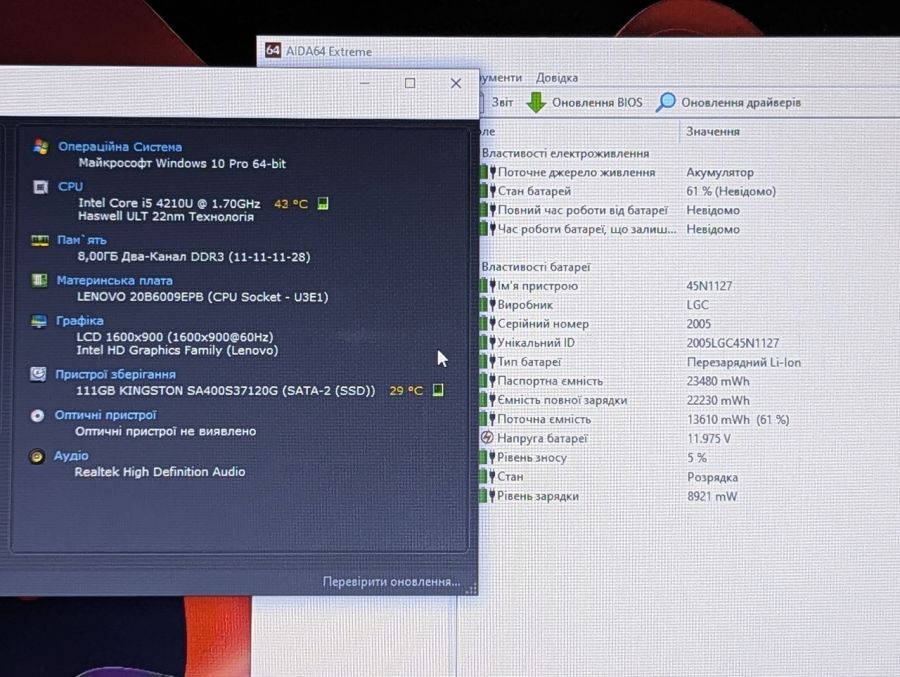Open the Пам'ять section link
Viewport: 900px width, 677px height.
pos(82,240)
